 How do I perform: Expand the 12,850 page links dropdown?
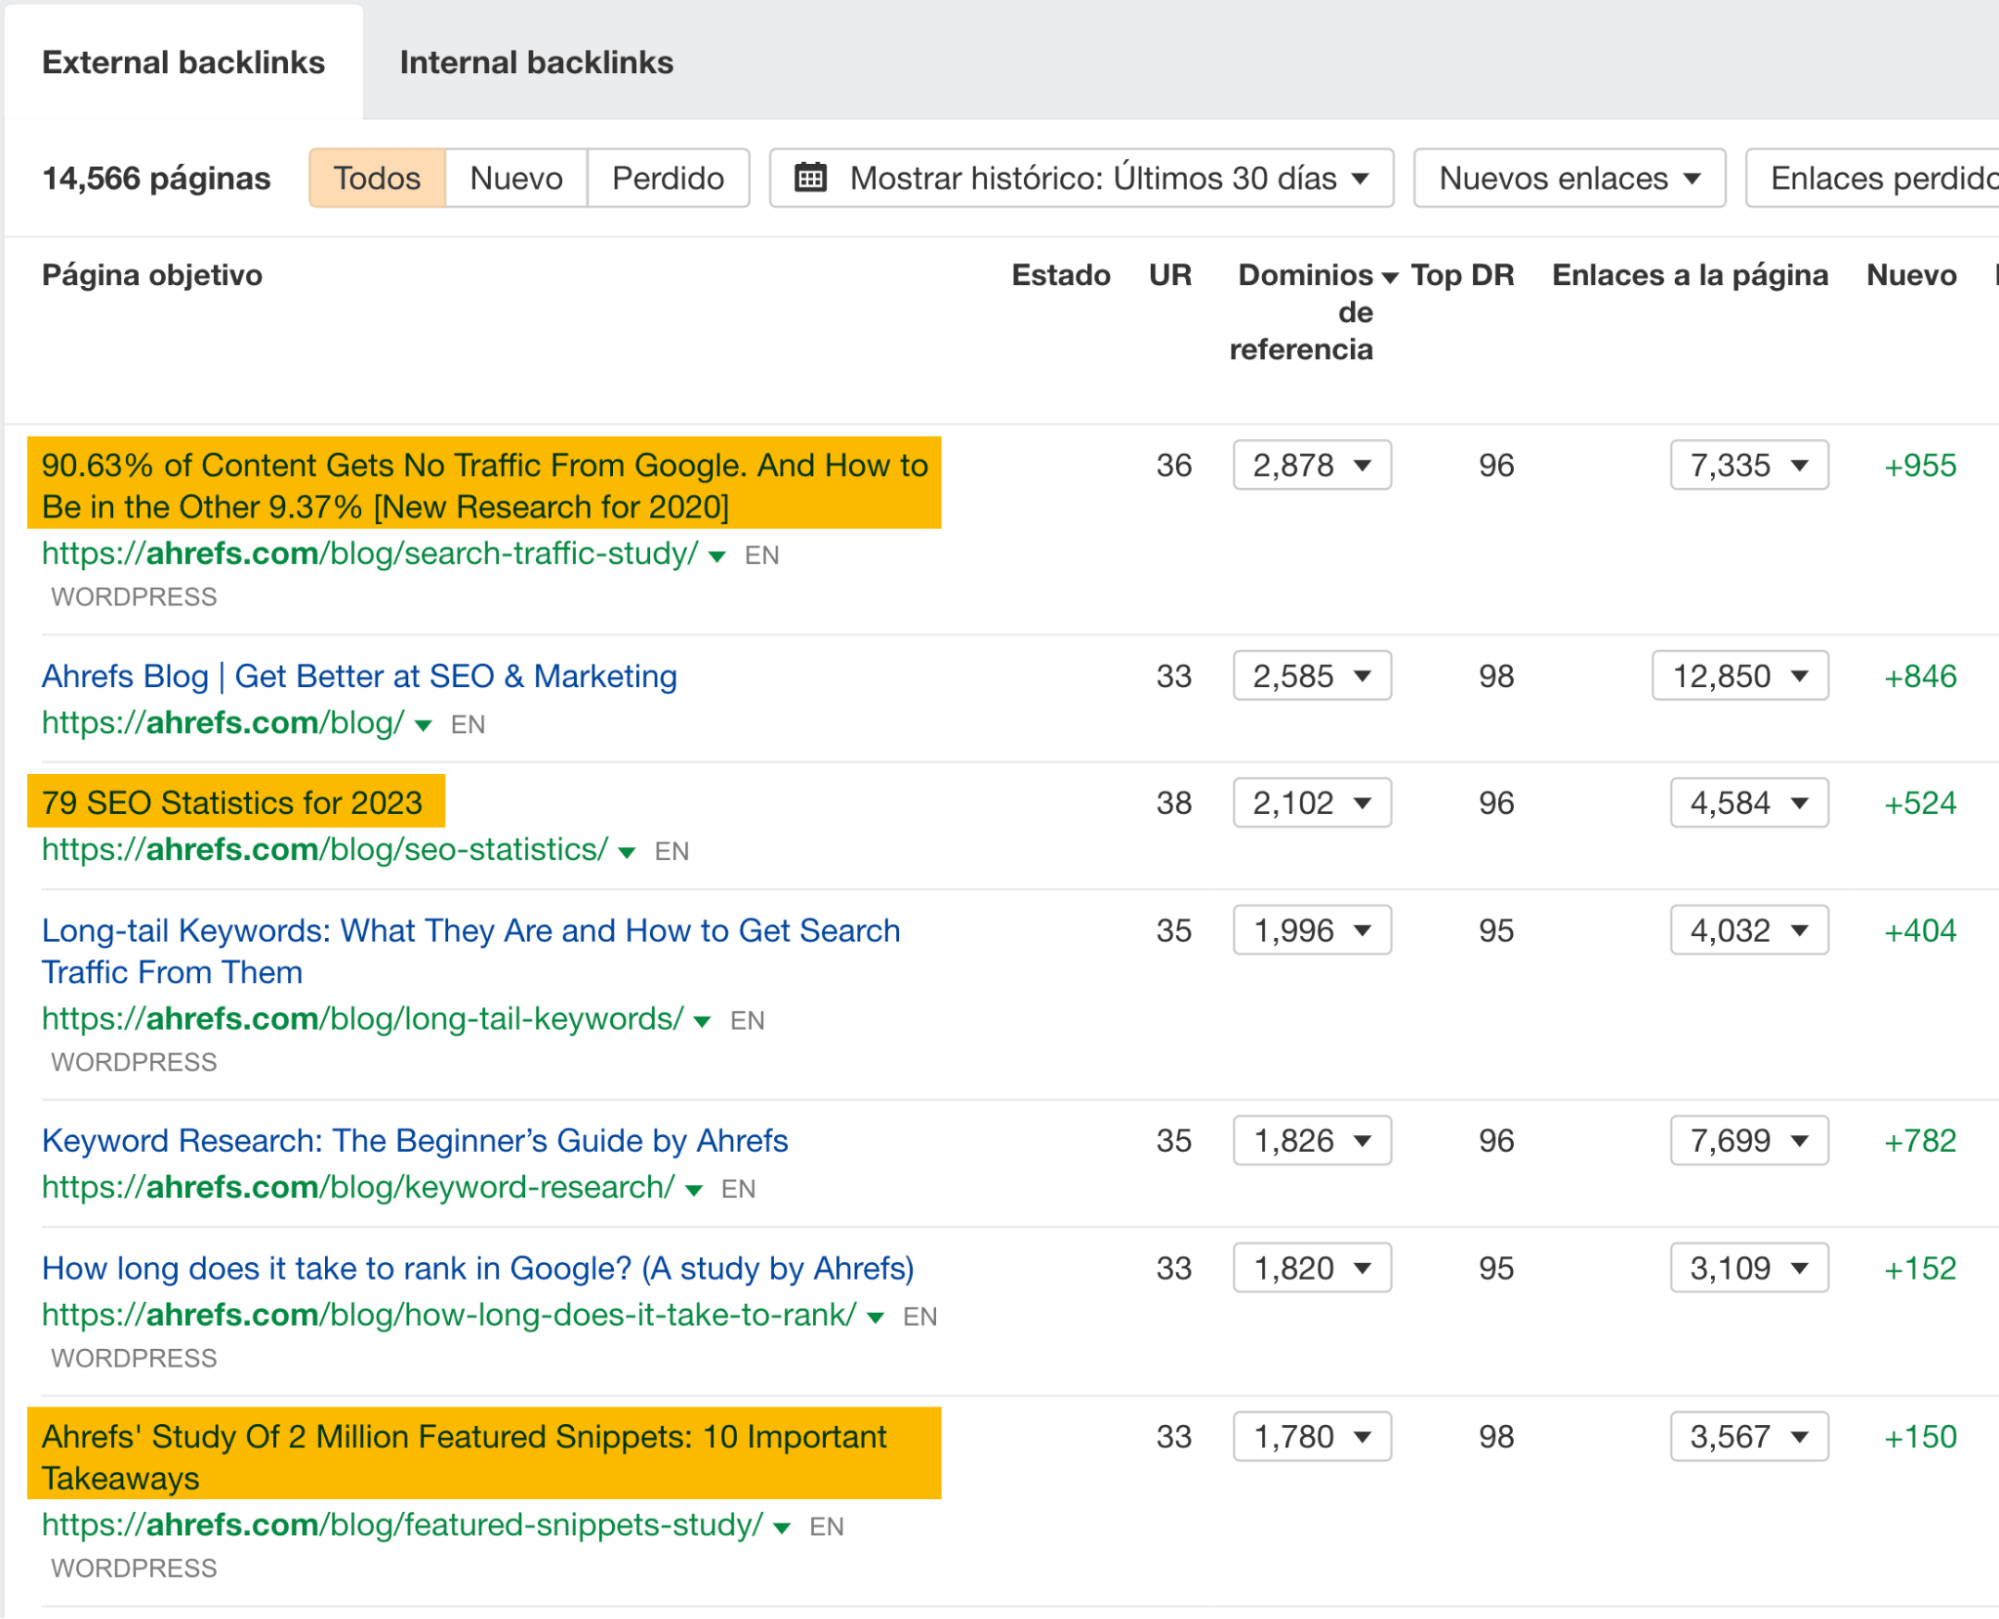pyautogui.click(x=1739, y=676)
